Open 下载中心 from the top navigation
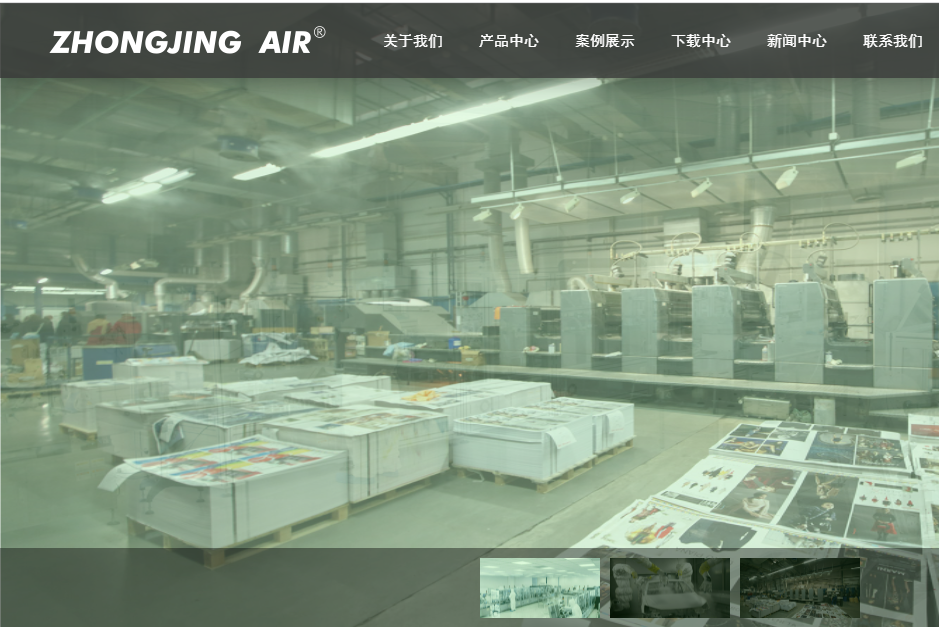939x627 pixels. pos(701,41)
